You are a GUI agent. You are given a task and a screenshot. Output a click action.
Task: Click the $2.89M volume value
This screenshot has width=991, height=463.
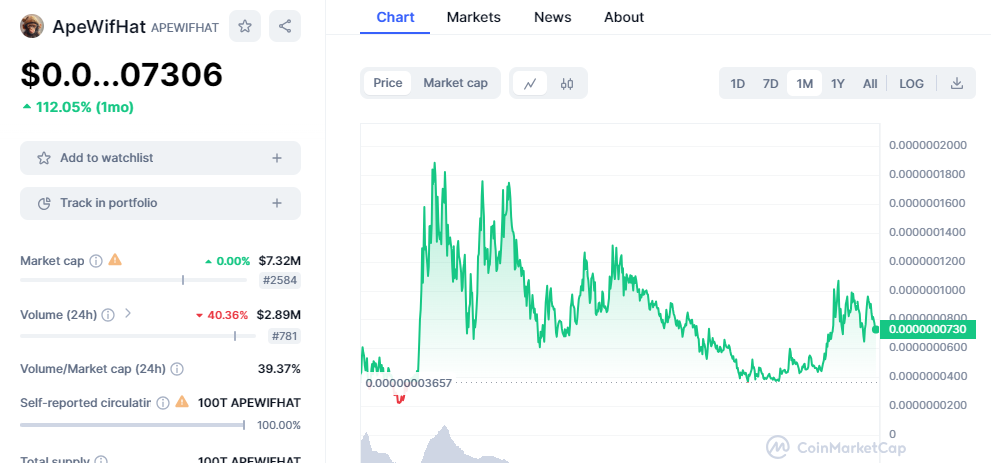tap(279, 315)
